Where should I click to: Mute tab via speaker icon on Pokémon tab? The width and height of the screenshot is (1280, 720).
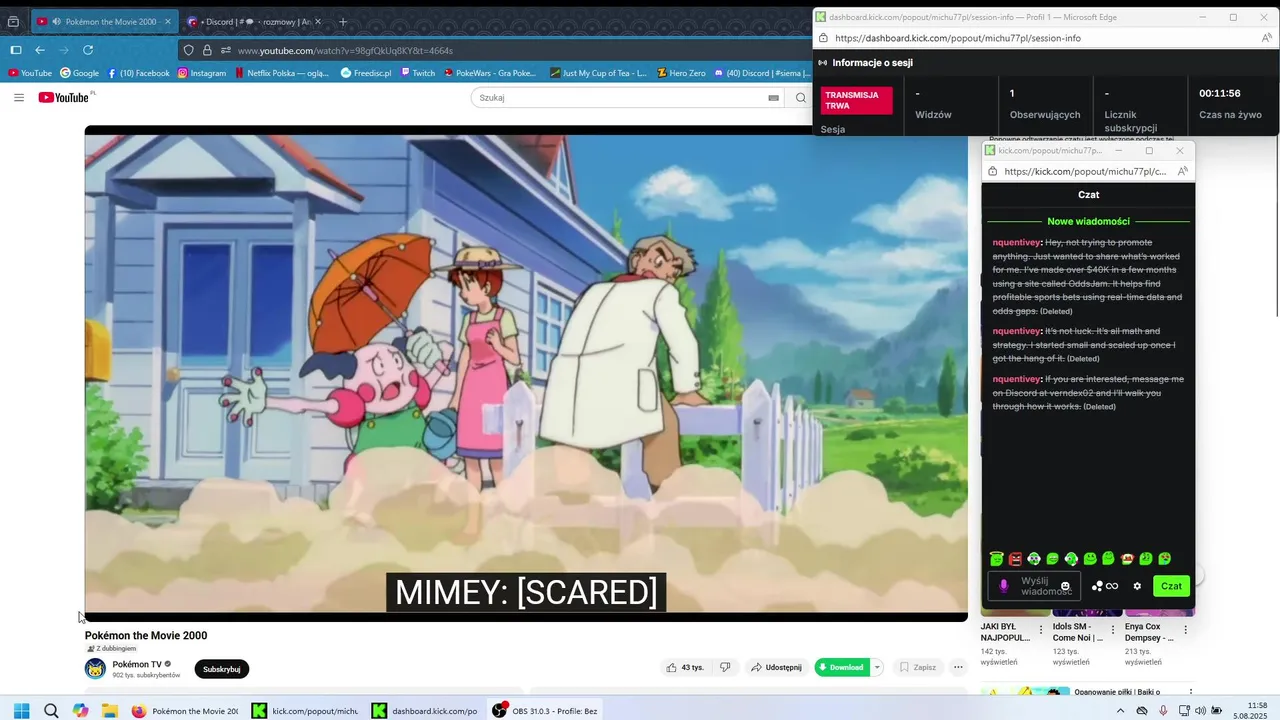(56, 21)
